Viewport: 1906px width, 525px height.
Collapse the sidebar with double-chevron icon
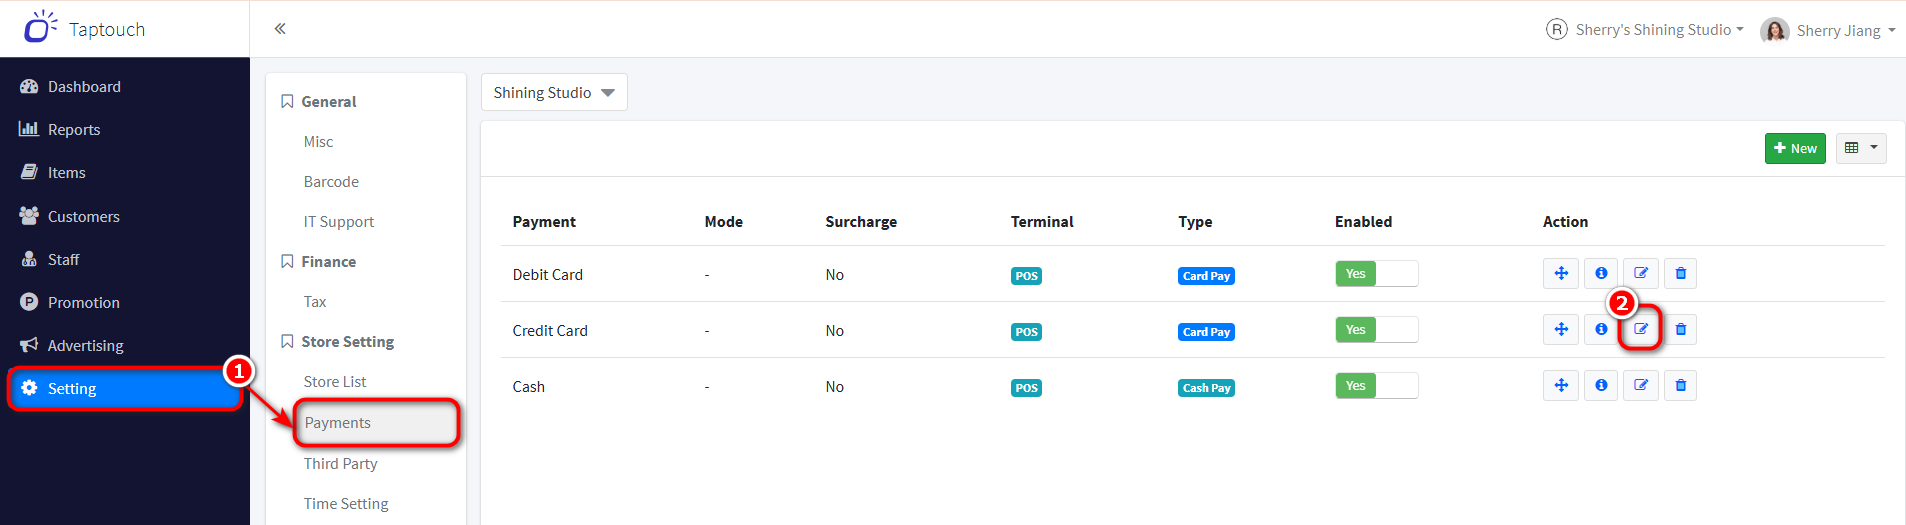[280, 29]
